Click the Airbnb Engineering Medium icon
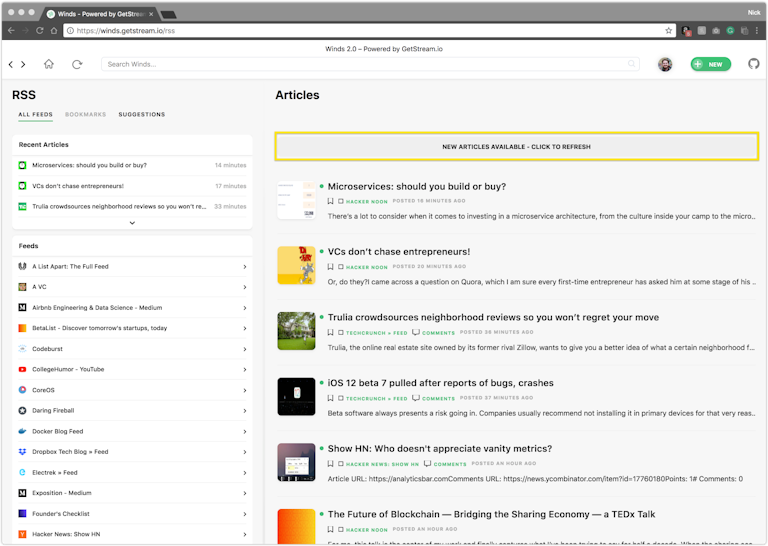The image size is (768, 546). [22, 308]
